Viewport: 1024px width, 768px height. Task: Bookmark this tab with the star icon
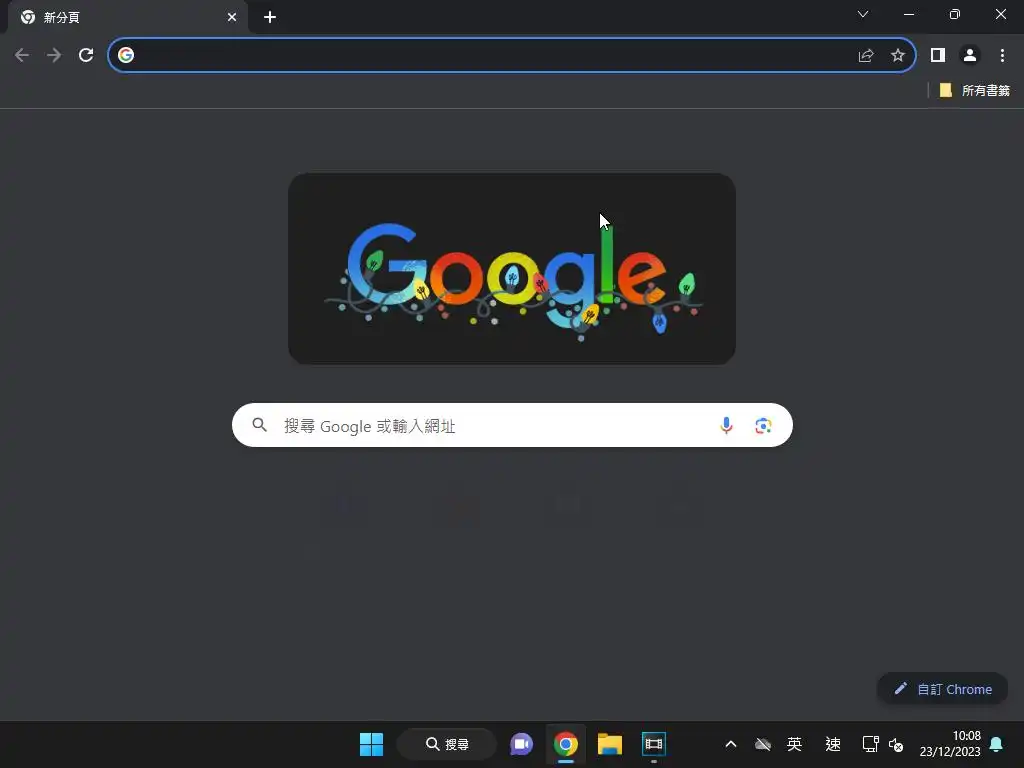pos(898,56)
